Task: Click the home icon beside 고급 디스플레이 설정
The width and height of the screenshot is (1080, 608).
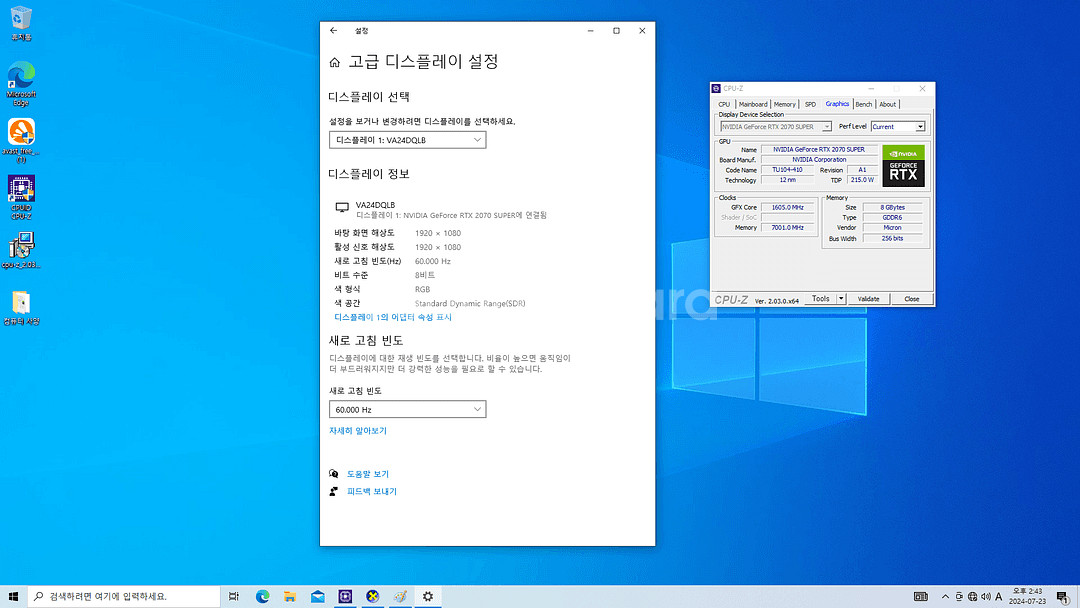Action: point(335,63)
